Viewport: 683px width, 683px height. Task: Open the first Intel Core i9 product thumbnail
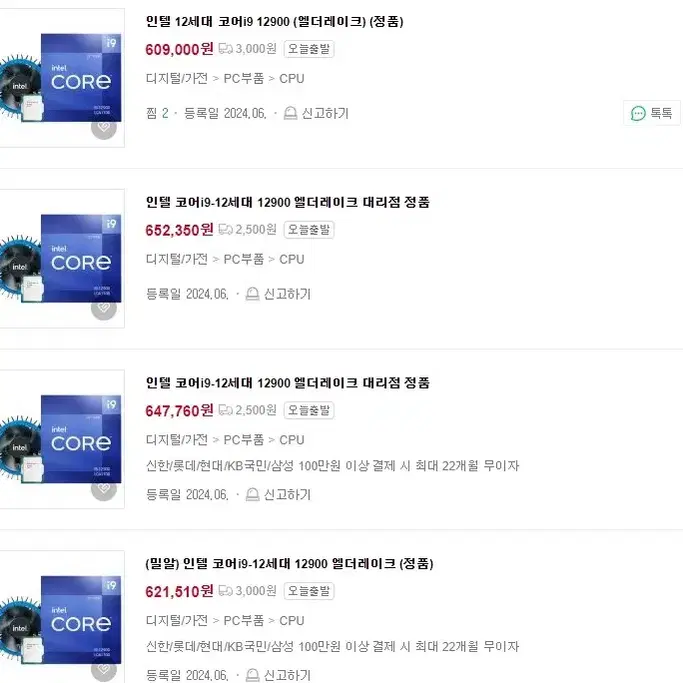pos(61,78)
